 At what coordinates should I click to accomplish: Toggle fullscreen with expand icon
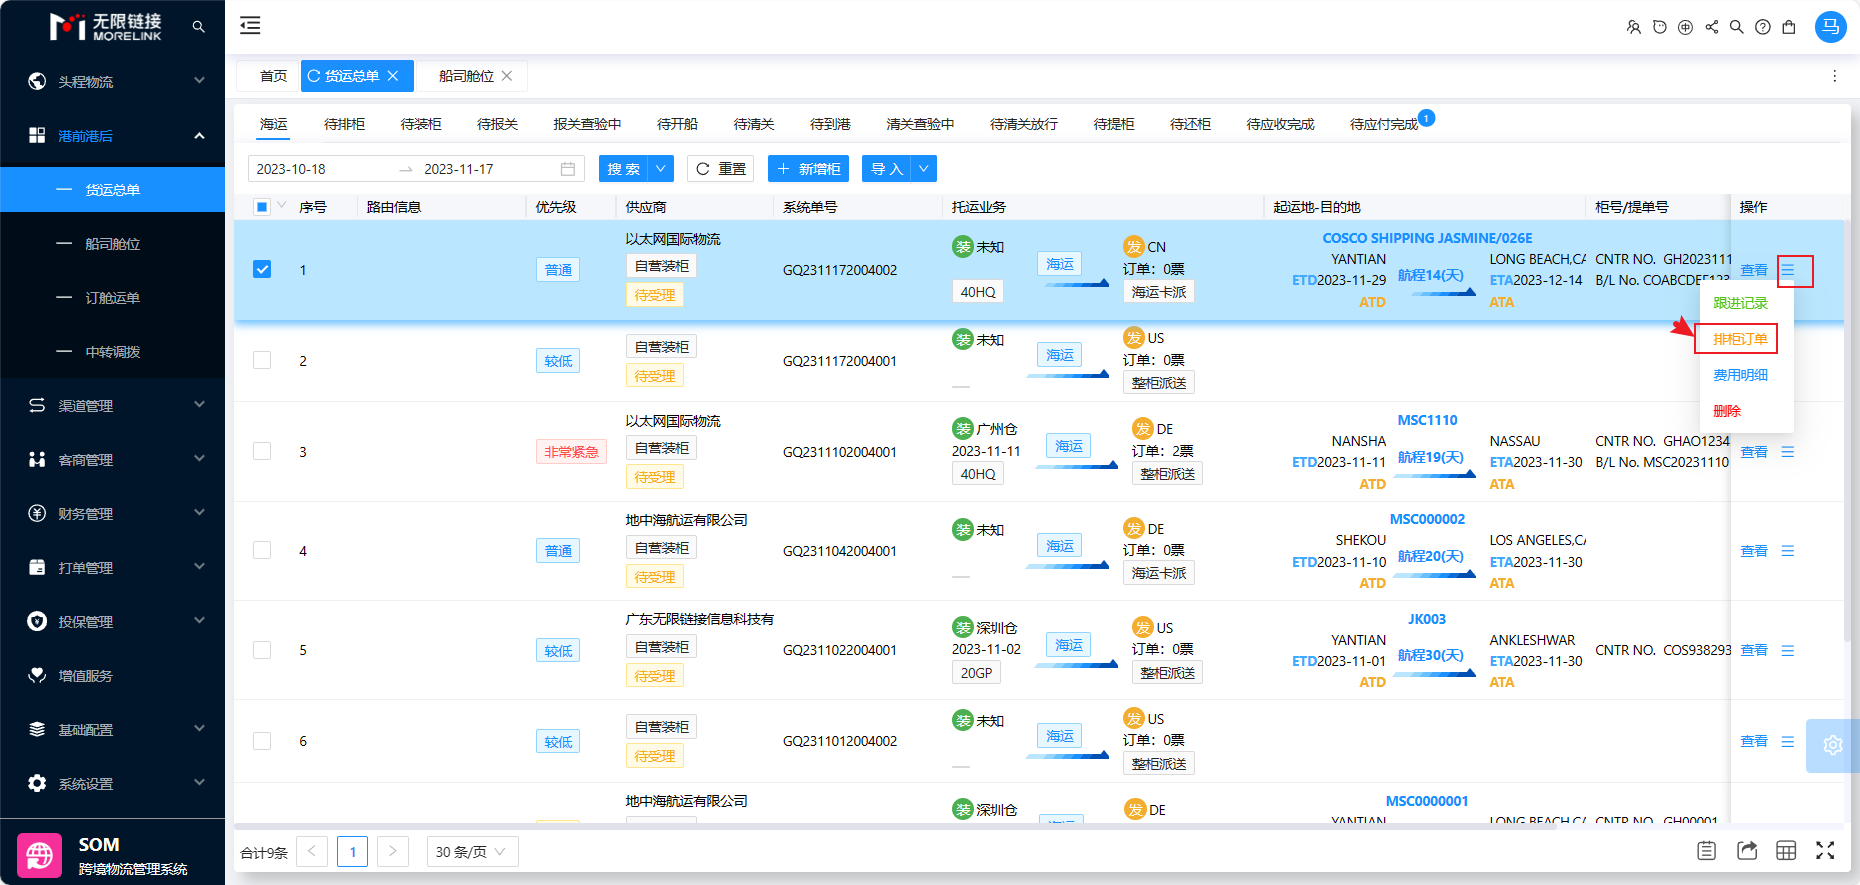[x=1825, y=851]
